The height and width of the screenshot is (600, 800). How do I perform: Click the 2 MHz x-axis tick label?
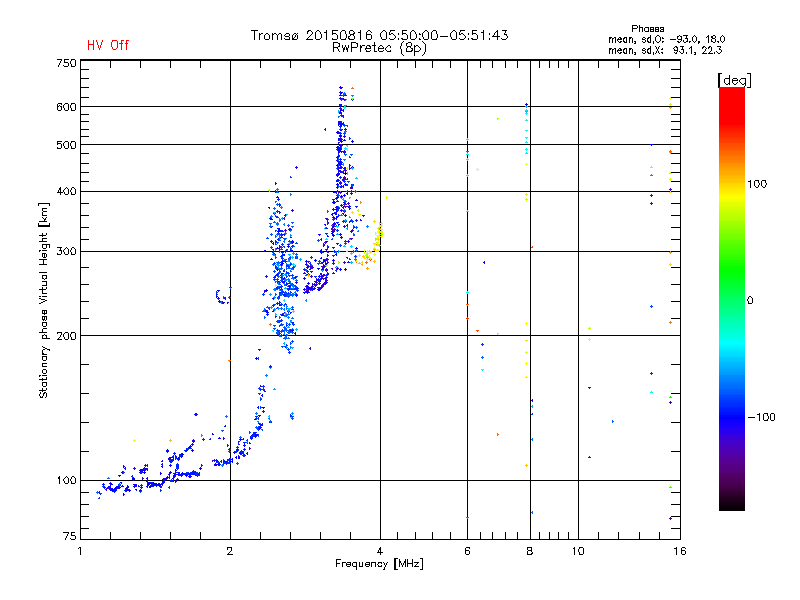point(230,551)
